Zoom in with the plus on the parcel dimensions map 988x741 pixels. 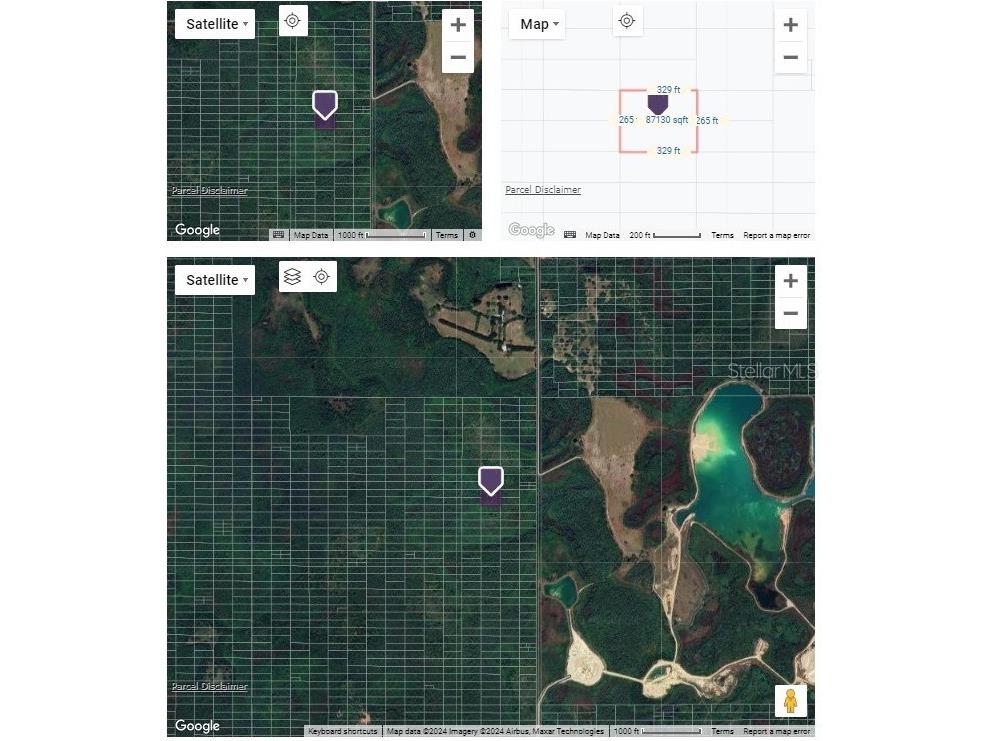(x=790, y=25)
